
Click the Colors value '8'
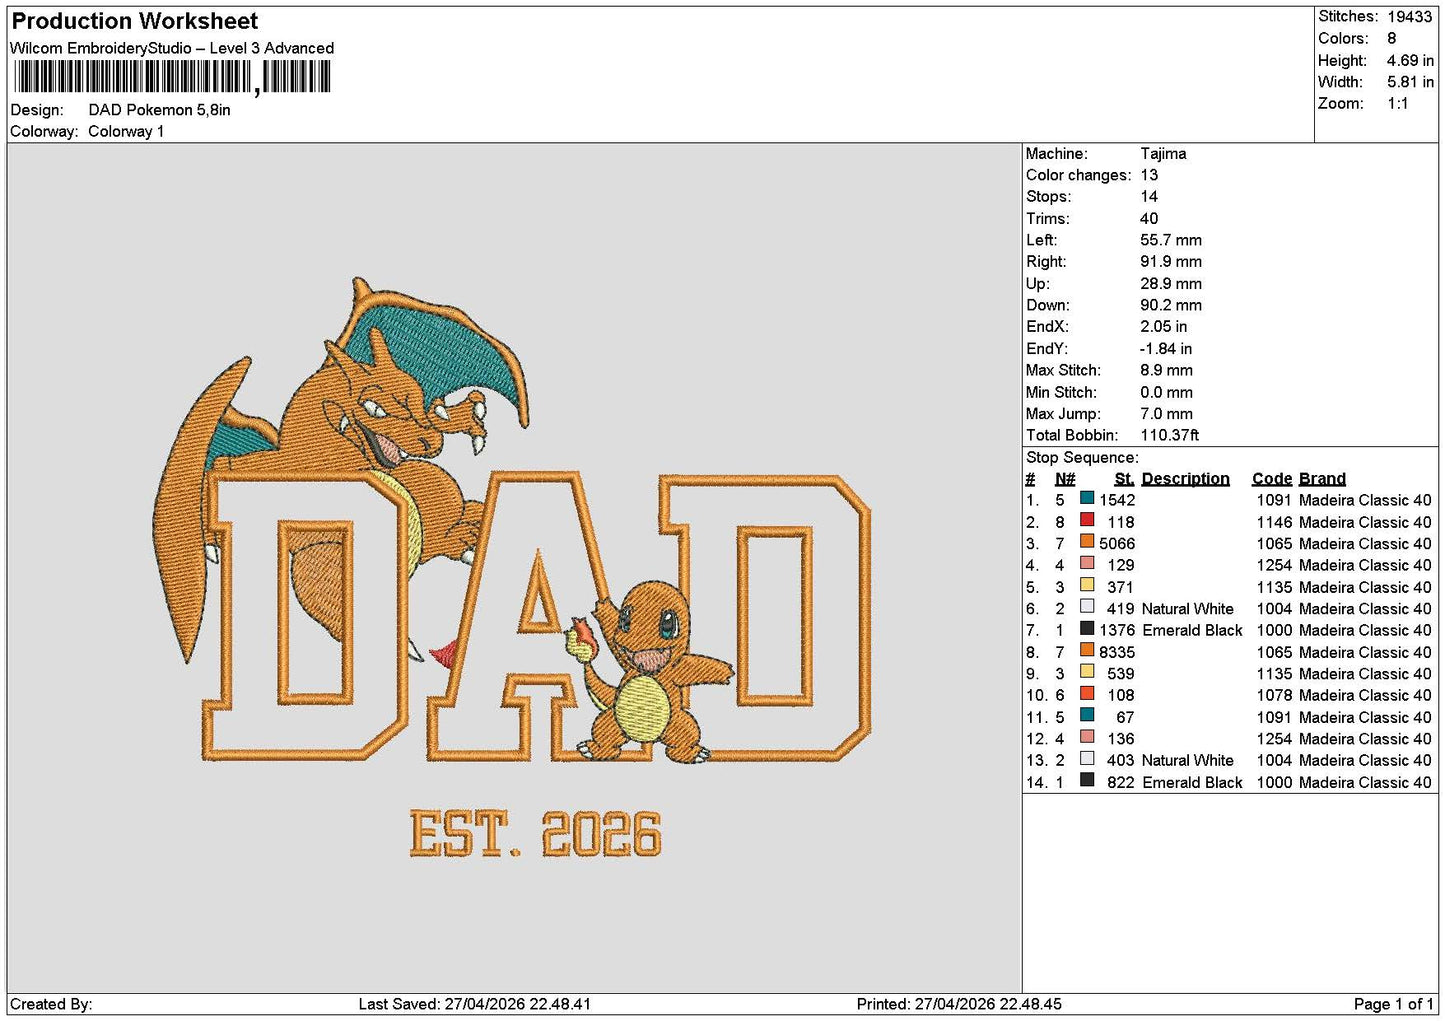[x=1392, y=38]
